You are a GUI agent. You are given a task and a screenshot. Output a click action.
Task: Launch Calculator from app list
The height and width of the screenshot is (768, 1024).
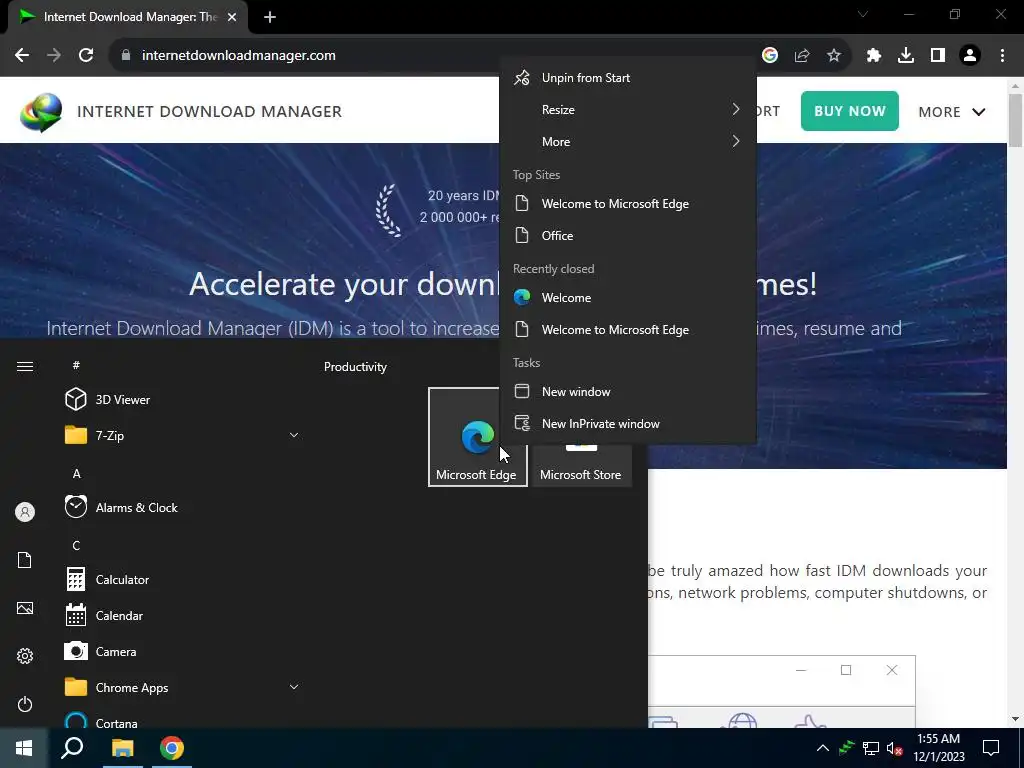click(181, 580)
